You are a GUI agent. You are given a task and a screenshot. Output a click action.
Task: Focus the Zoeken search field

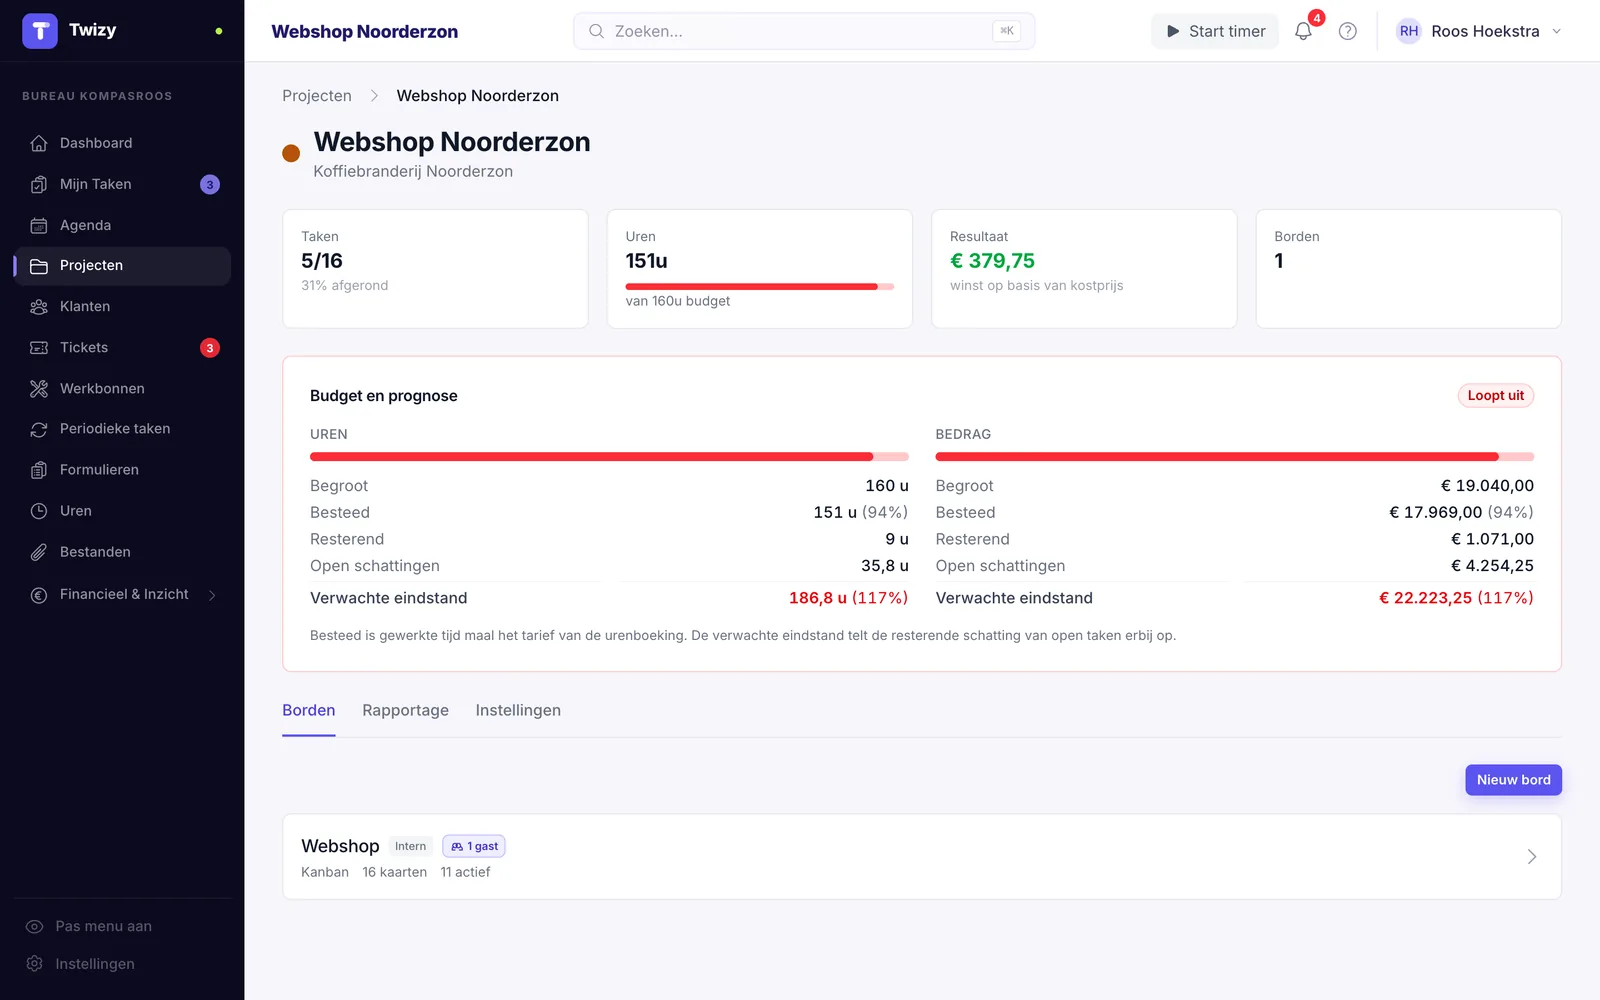(x=804, y=31)
